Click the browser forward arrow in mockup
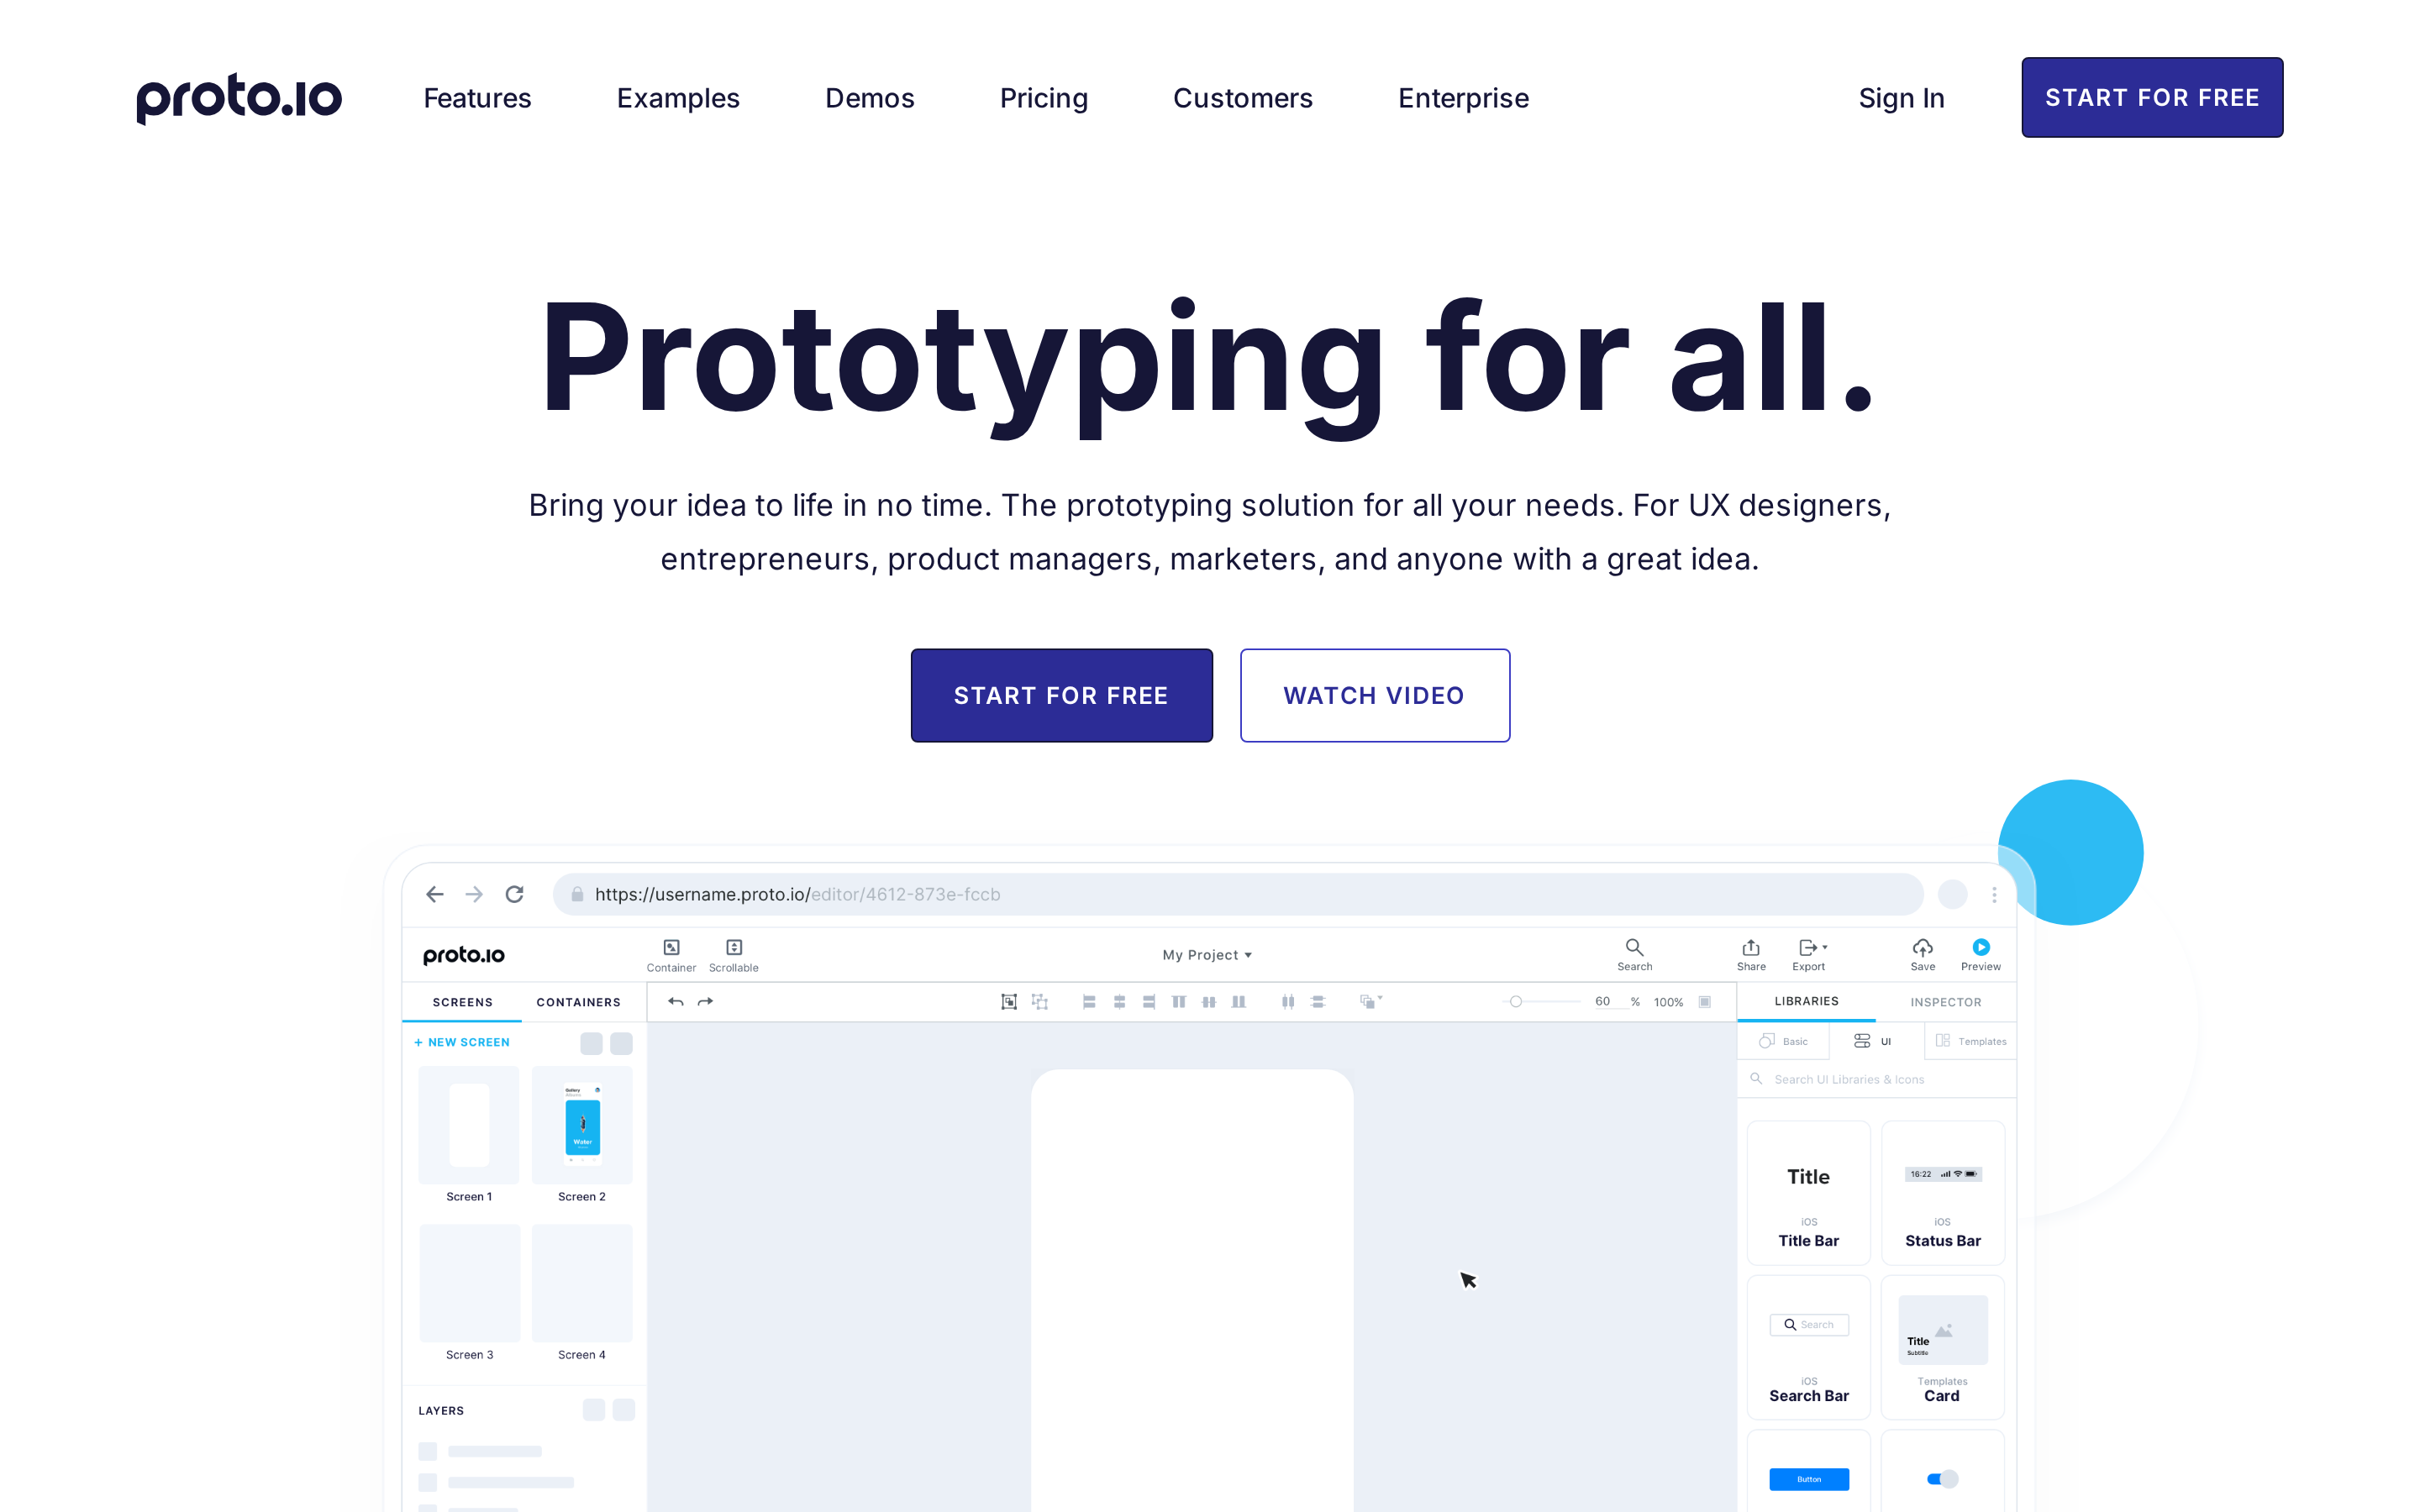Viewport: 2420px width, 1512px height. [x=474, y=894]
